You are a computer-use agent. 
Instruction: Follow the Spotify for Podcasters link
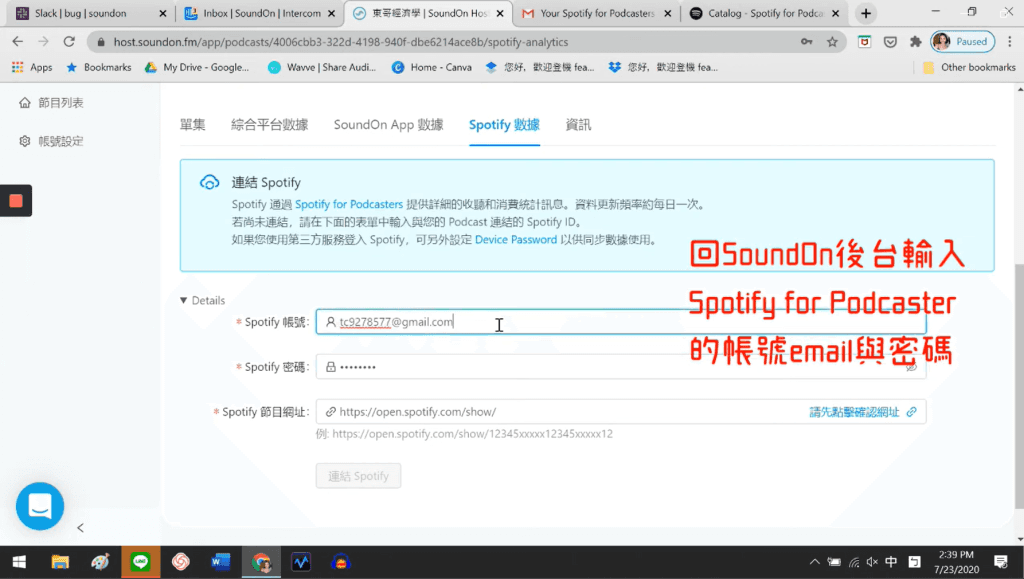click(349, 204)
